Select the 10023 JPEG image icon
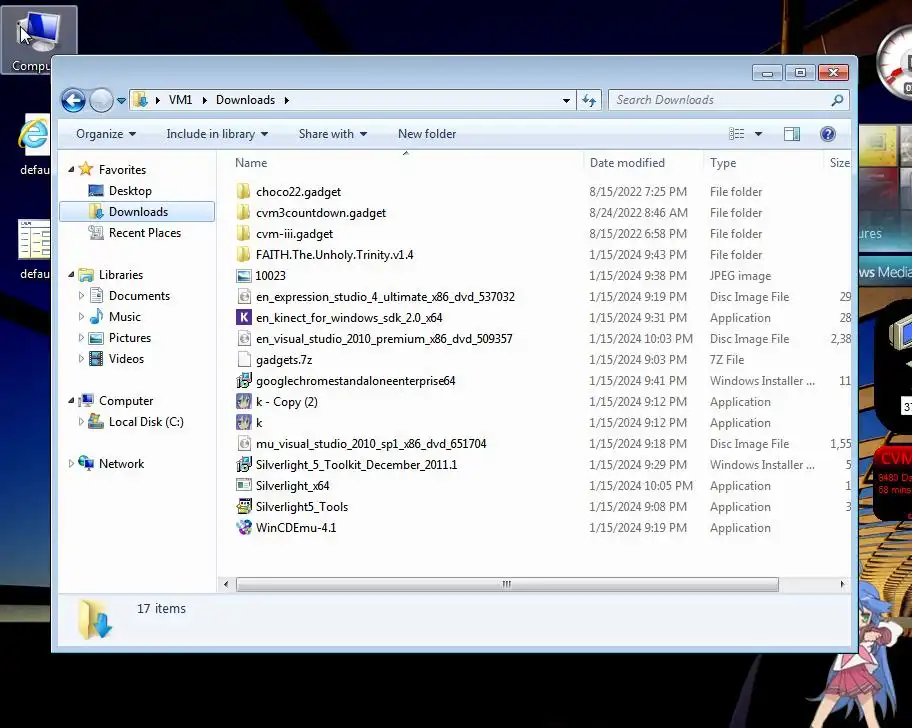Image resolution: width=912 pixels, height=728 pixels. (244, 276)
